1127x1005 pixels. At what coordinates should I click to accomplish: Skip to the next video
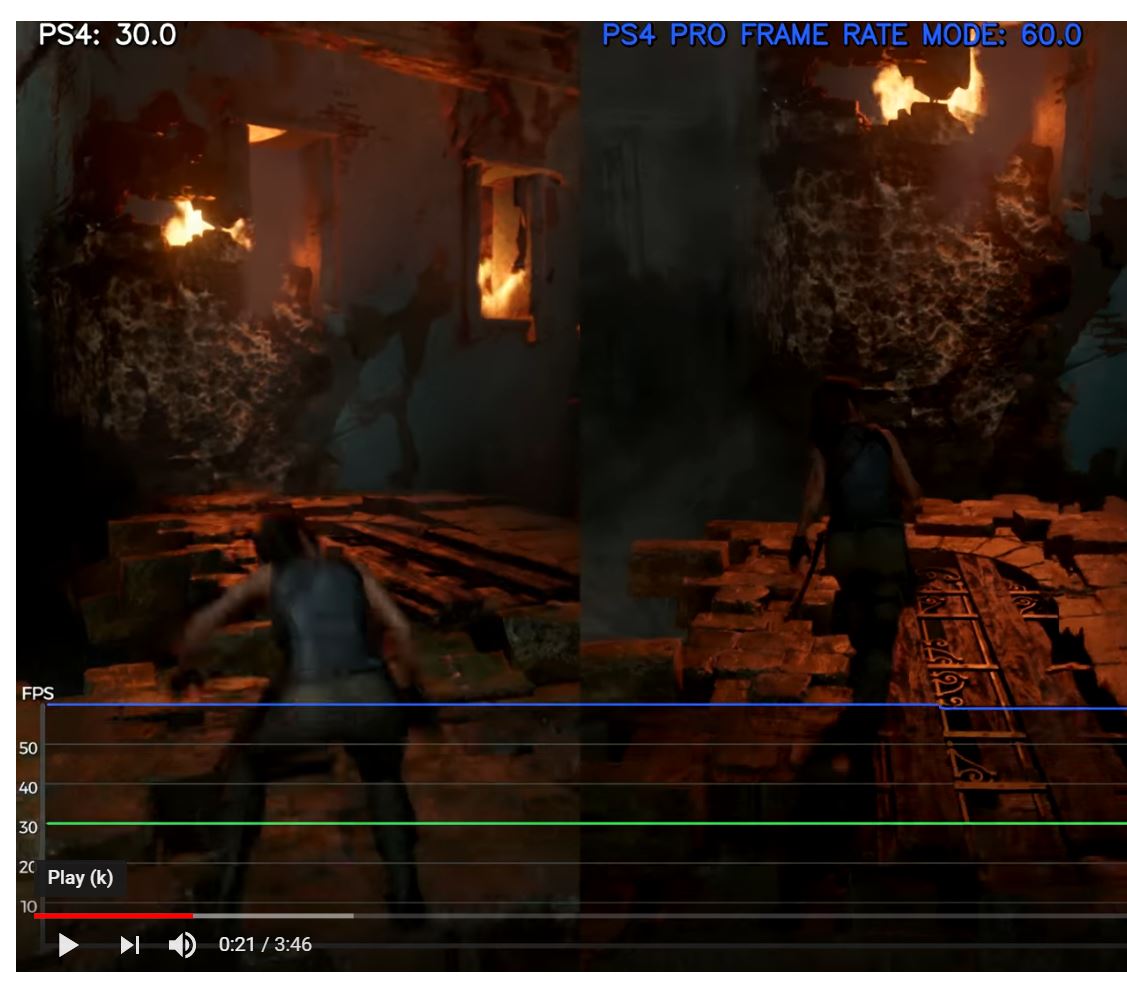[x=130, y=944]
